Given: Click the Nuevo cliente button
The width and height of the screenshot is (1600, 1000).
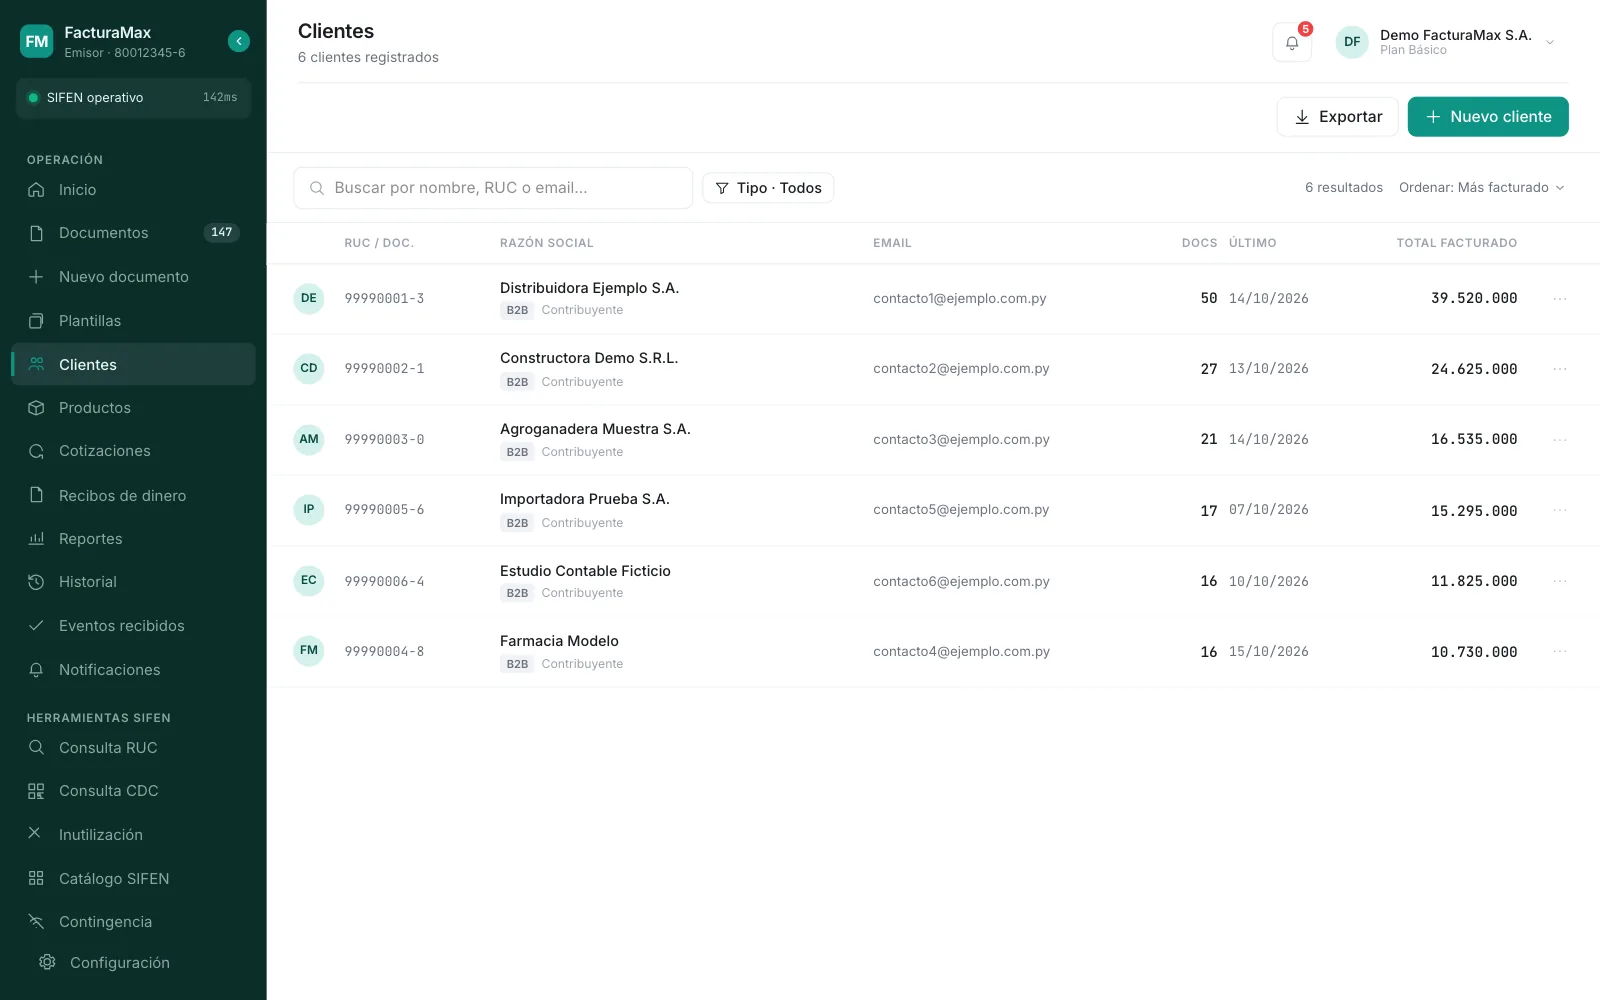Looking at the screenshot, I should coord(1488,117).
